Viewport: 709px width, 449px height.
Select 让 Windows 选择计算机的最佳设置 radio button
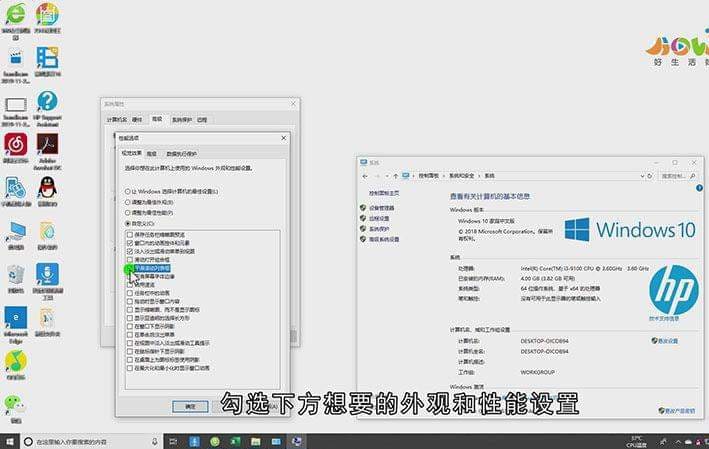128,191
